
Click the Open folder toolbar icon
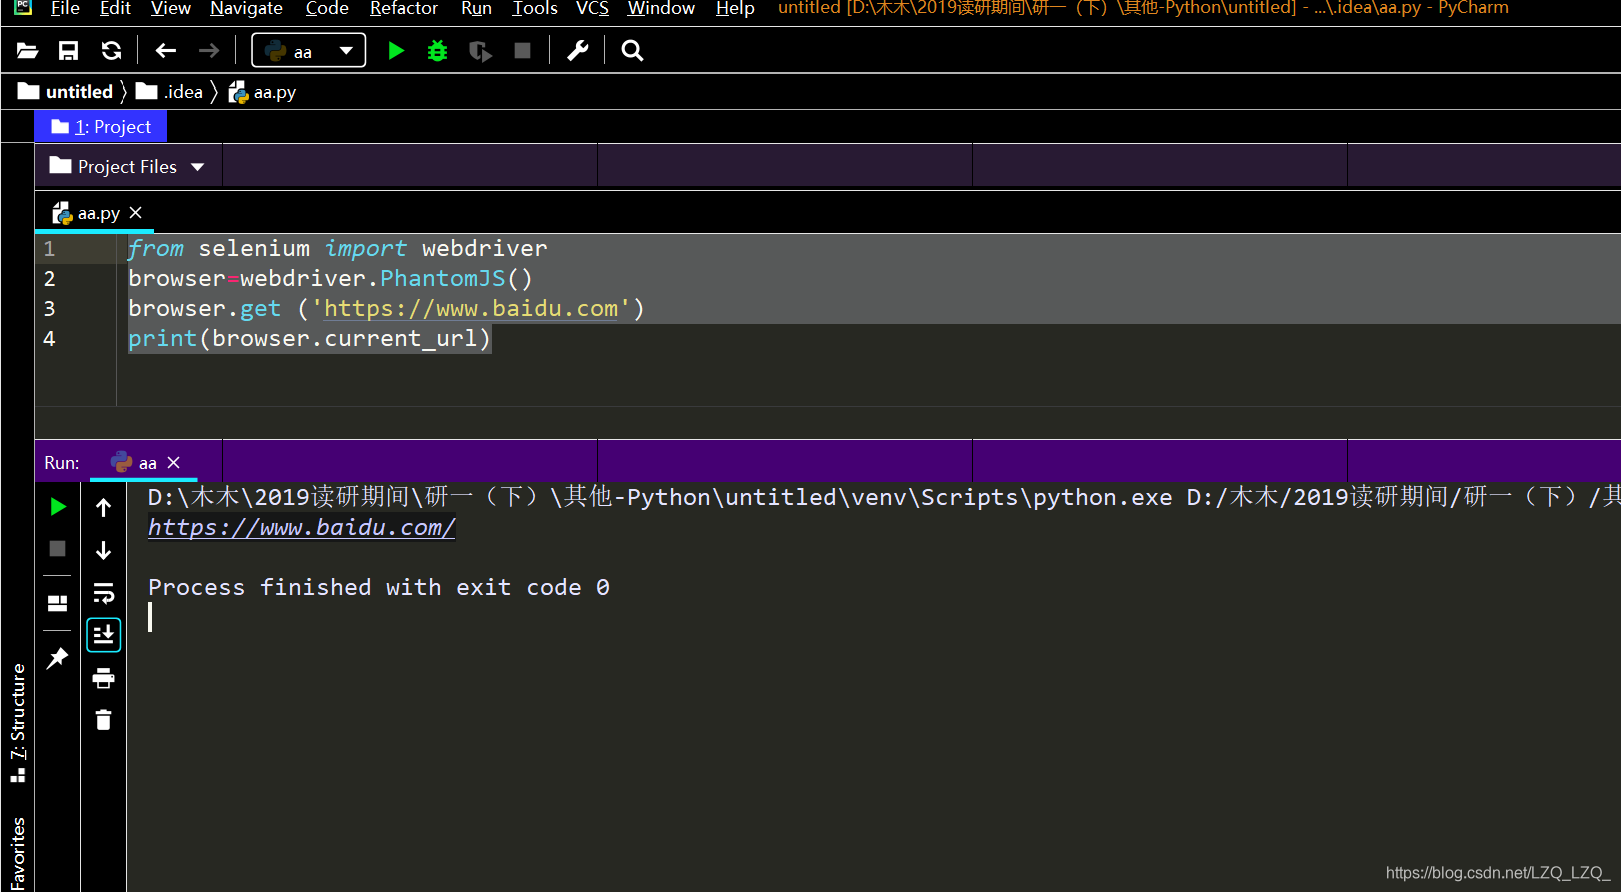pos(27,51)
